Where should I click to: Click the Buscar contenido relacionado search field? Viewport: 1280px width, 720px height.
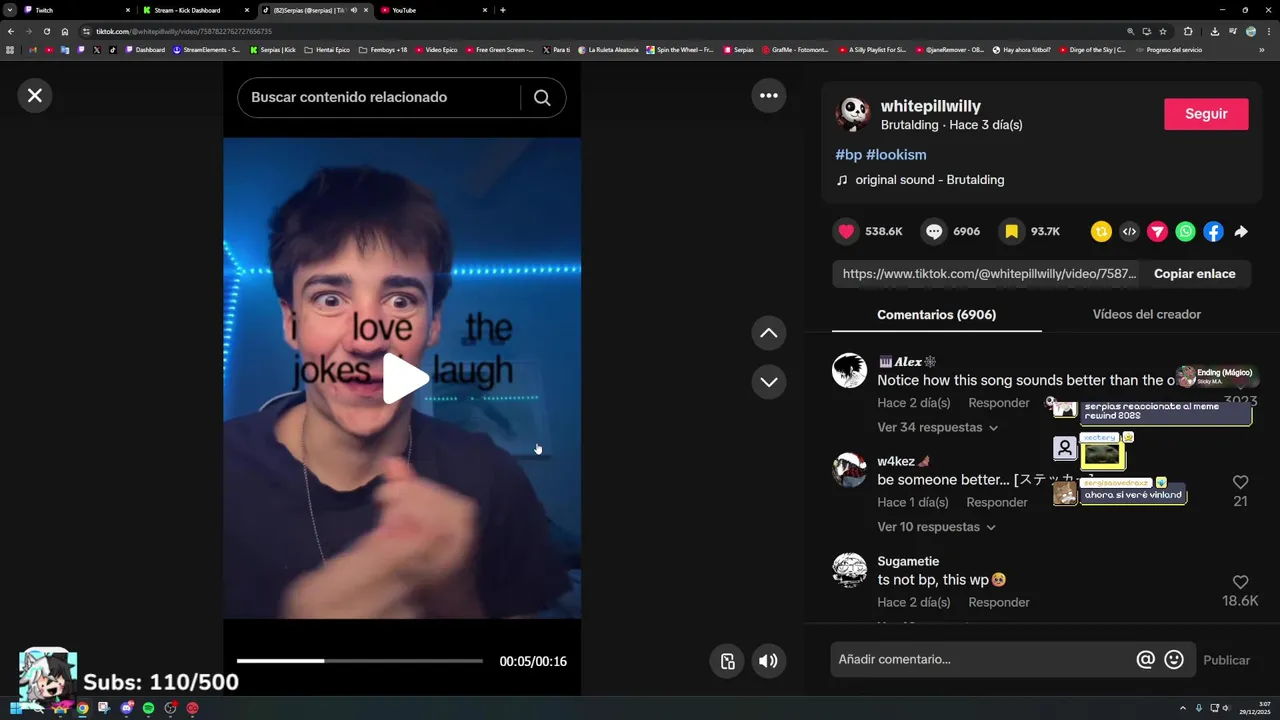(380, 97)
